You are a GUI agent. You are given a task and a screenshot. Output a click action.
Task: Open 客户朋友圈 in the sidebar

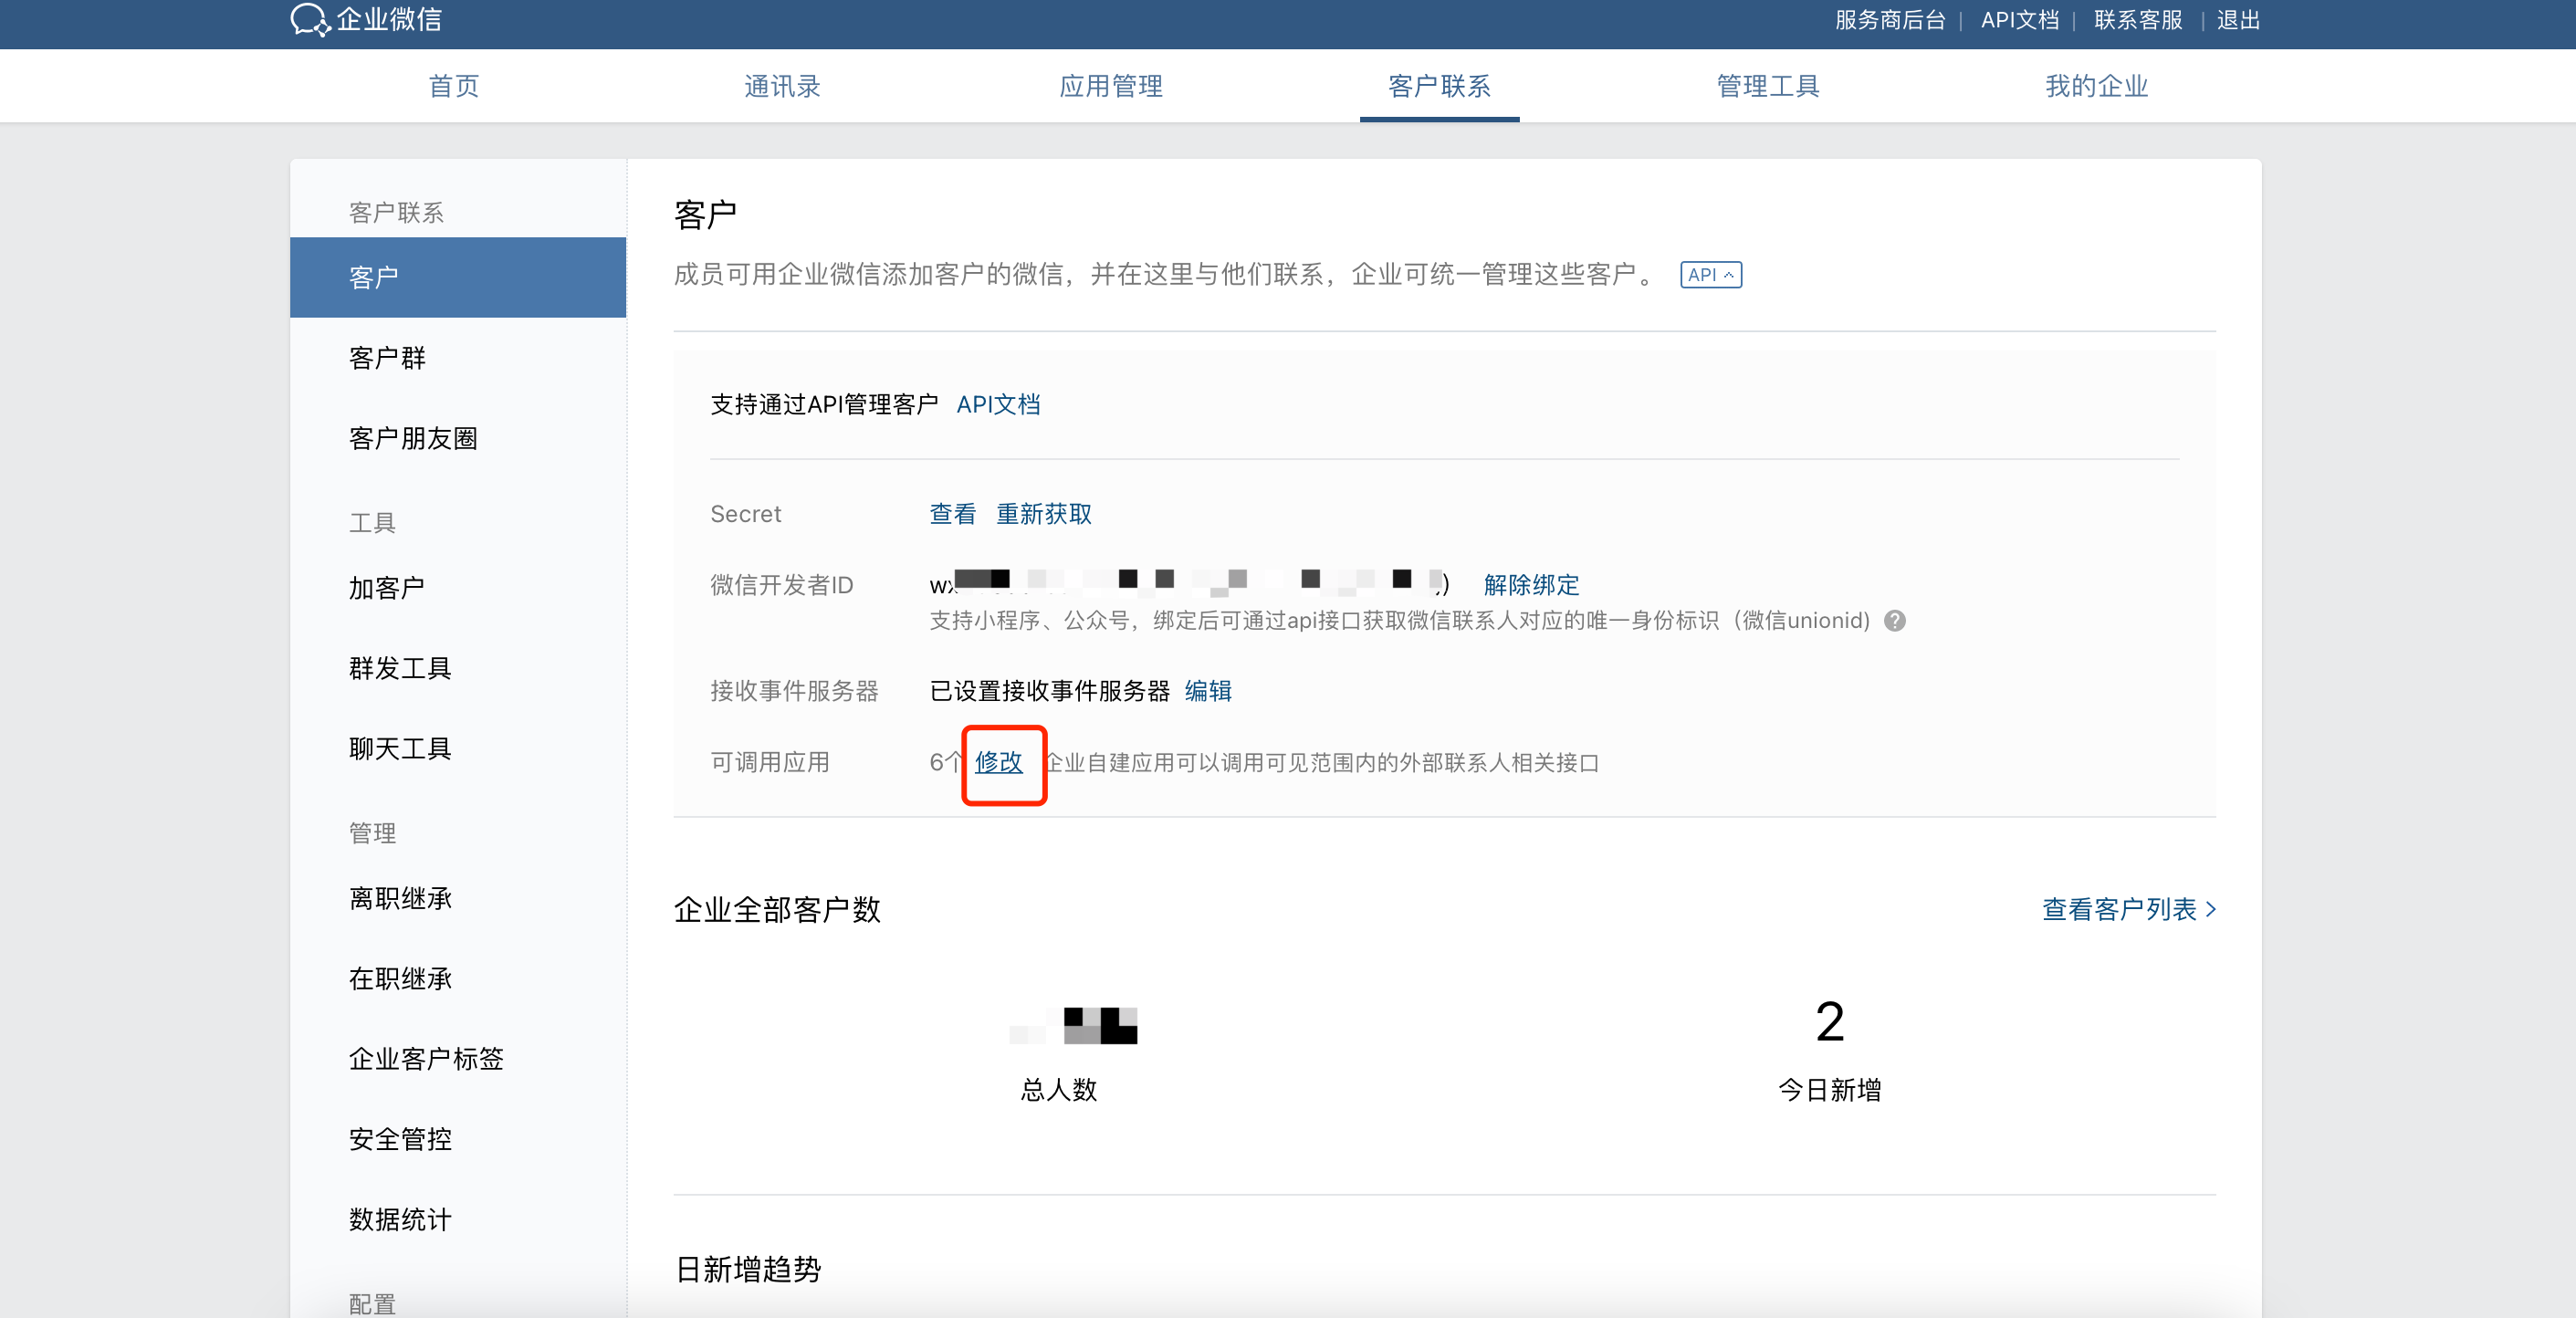[413, 438]
